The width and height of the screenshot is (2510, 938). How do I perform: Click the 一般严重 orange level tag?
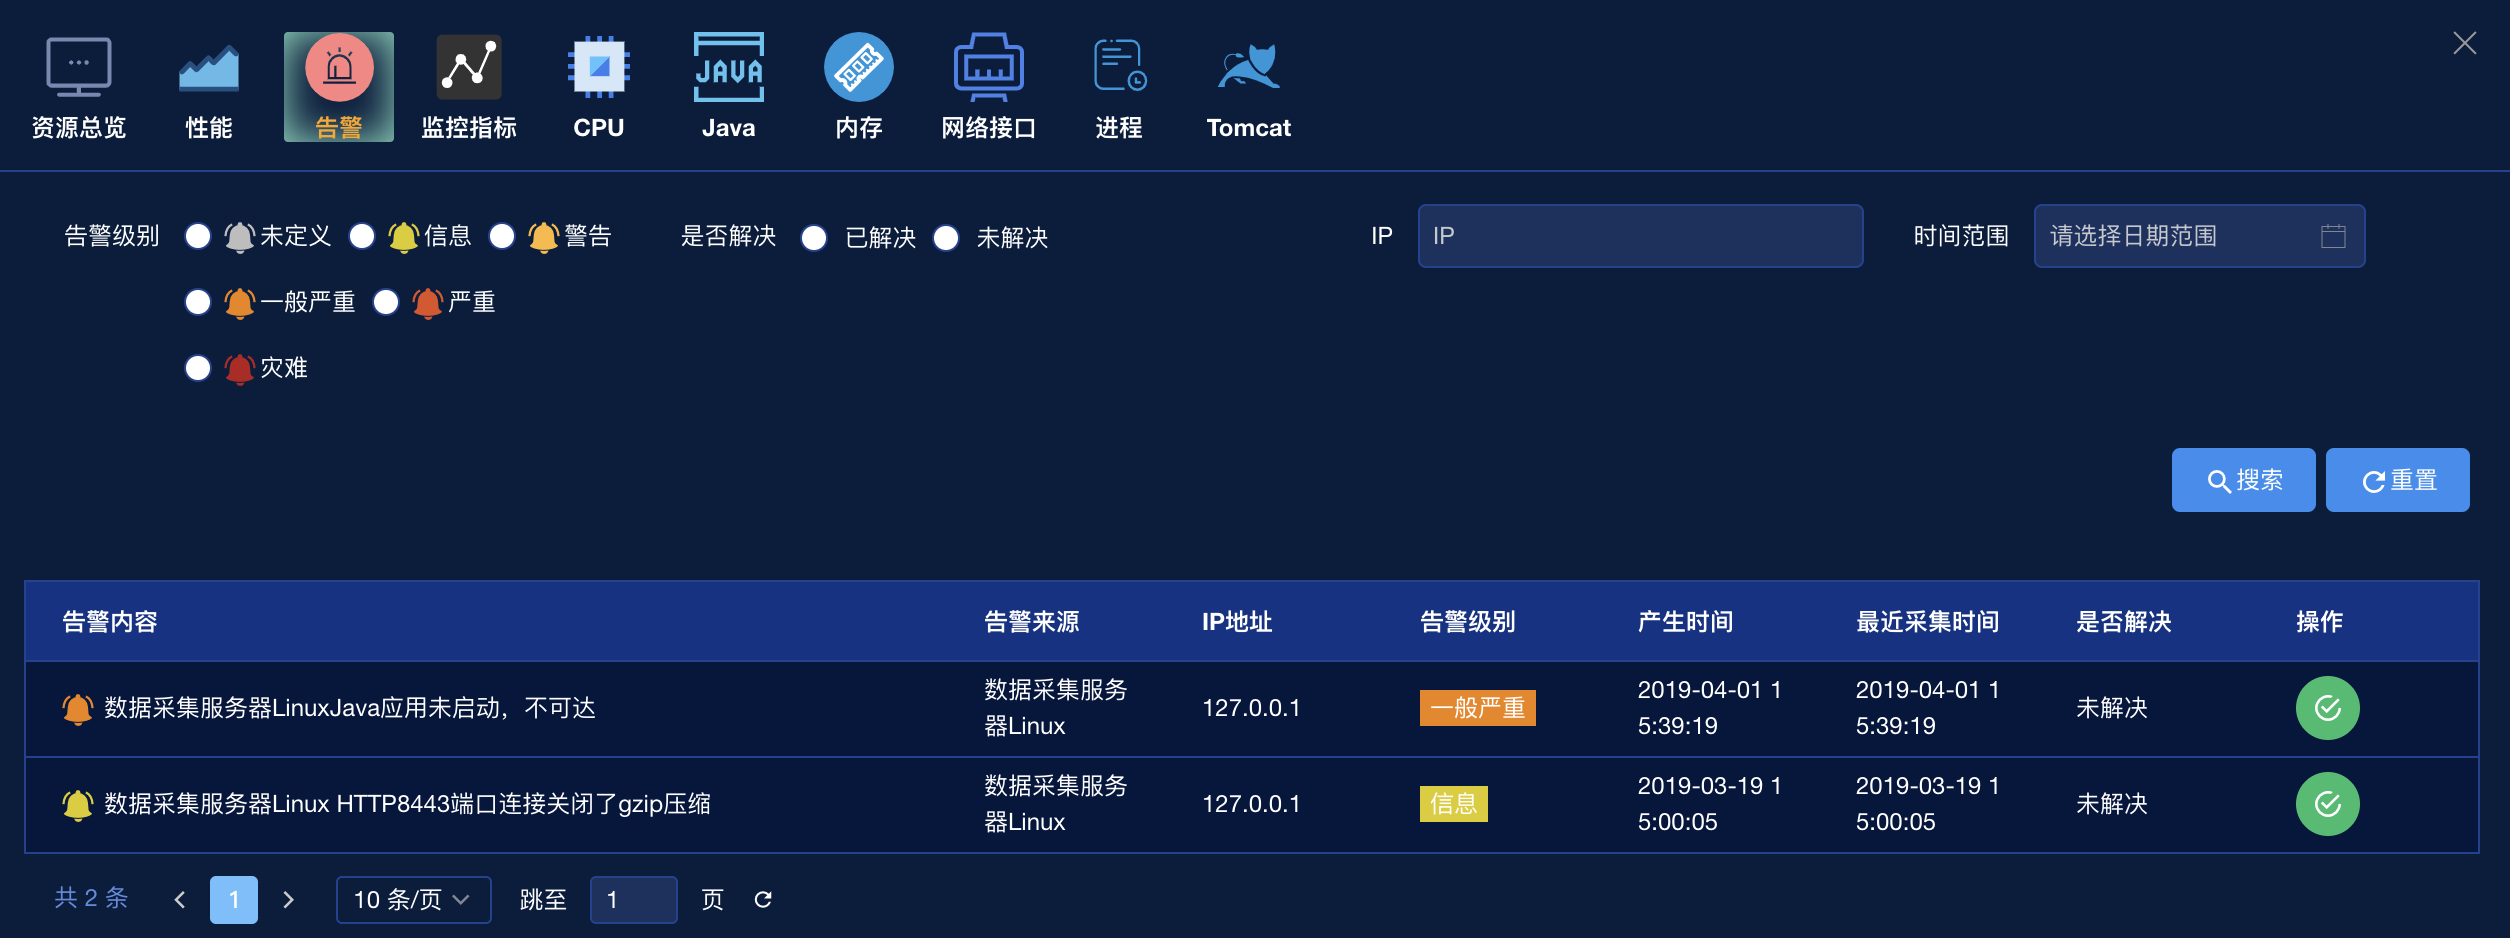pos(1477,708)
